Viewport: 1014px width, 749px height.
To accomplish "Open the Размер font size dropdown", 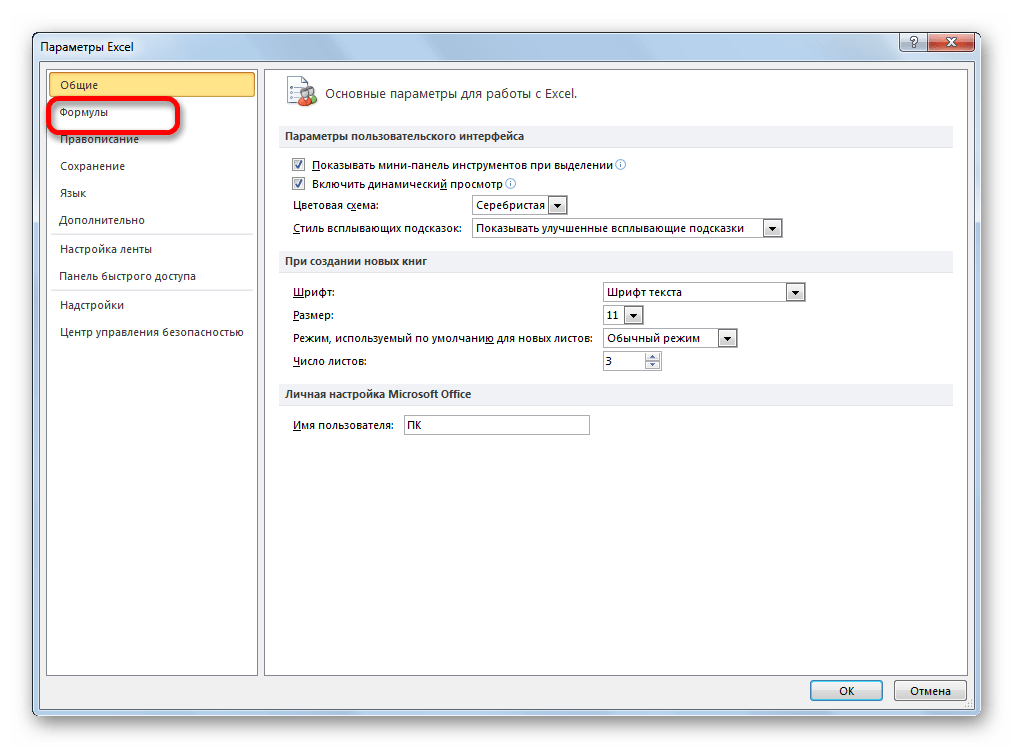I will pyautogui.click(x=634, y=316).
